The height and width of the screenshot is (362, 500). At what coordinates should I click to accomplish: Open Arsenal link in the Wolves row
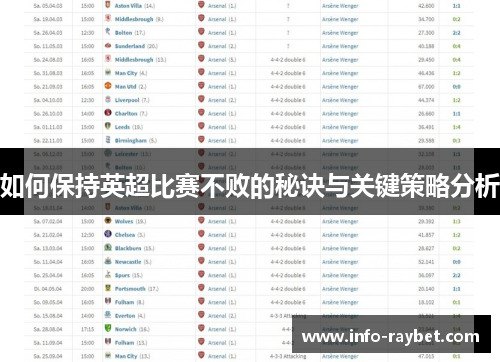[217, 222]
